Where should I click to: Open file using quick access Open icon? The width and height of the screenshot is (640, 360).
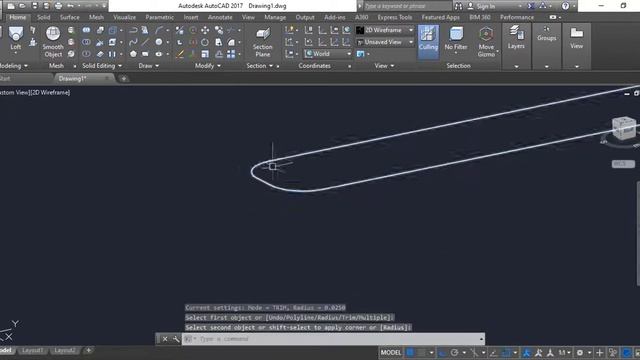point(22,6)
